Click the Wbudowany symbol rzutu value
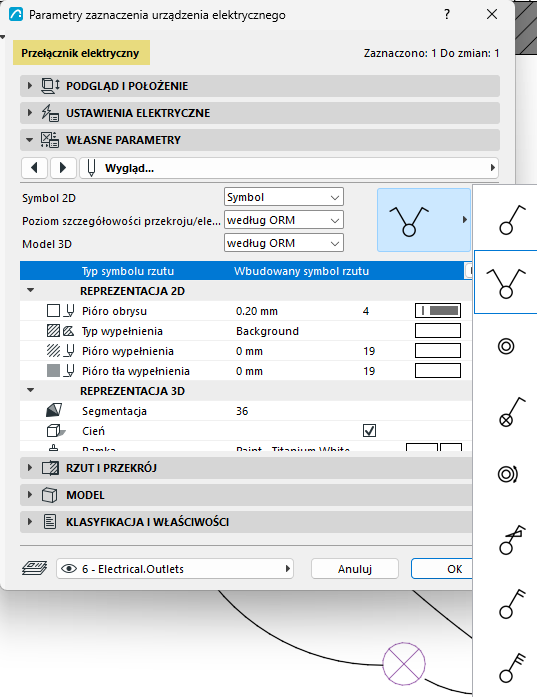Image resolution: width=537 pixels, height=697 pixels. tap(301, 271)
